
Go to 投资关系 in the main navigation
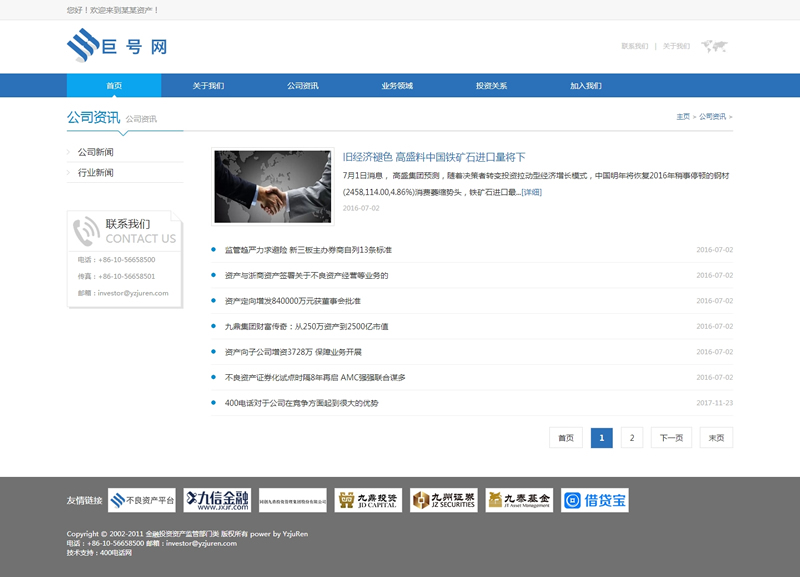(x=491, y=86)
